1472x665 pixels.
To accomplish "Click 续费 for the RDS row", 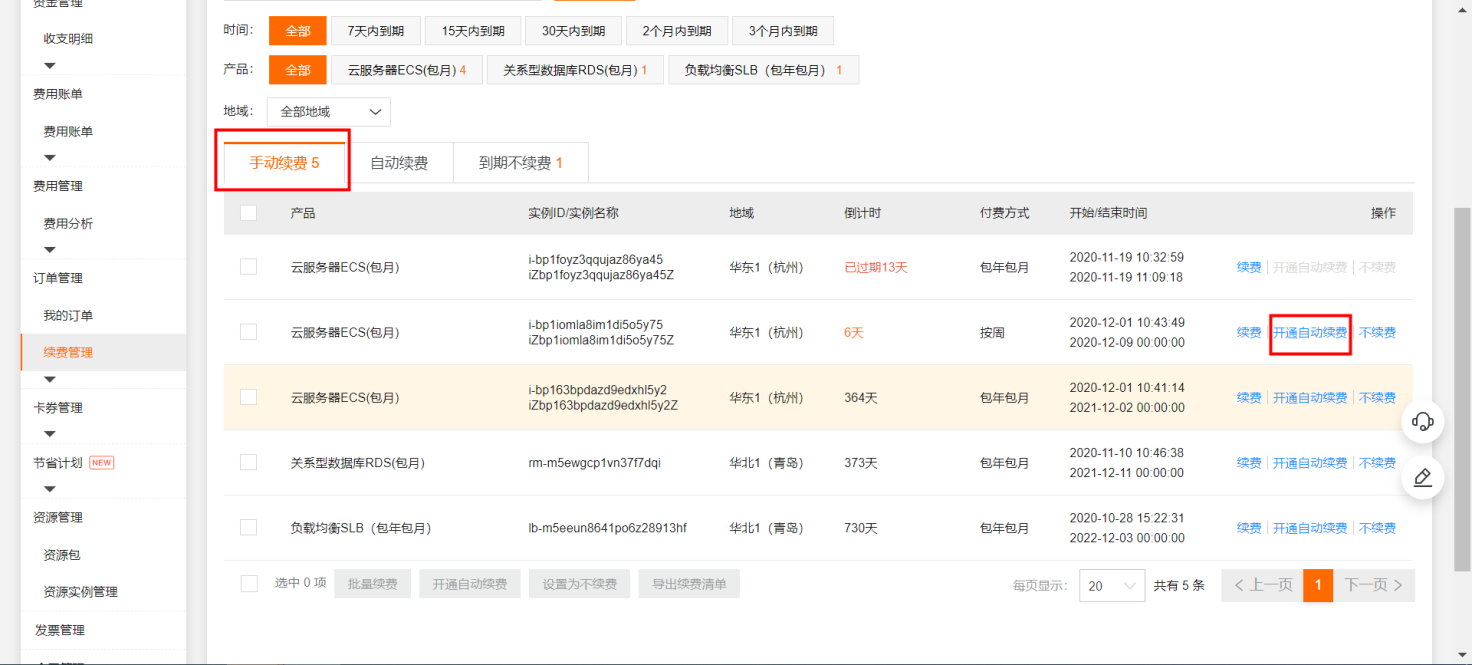I will point(1249,462).
